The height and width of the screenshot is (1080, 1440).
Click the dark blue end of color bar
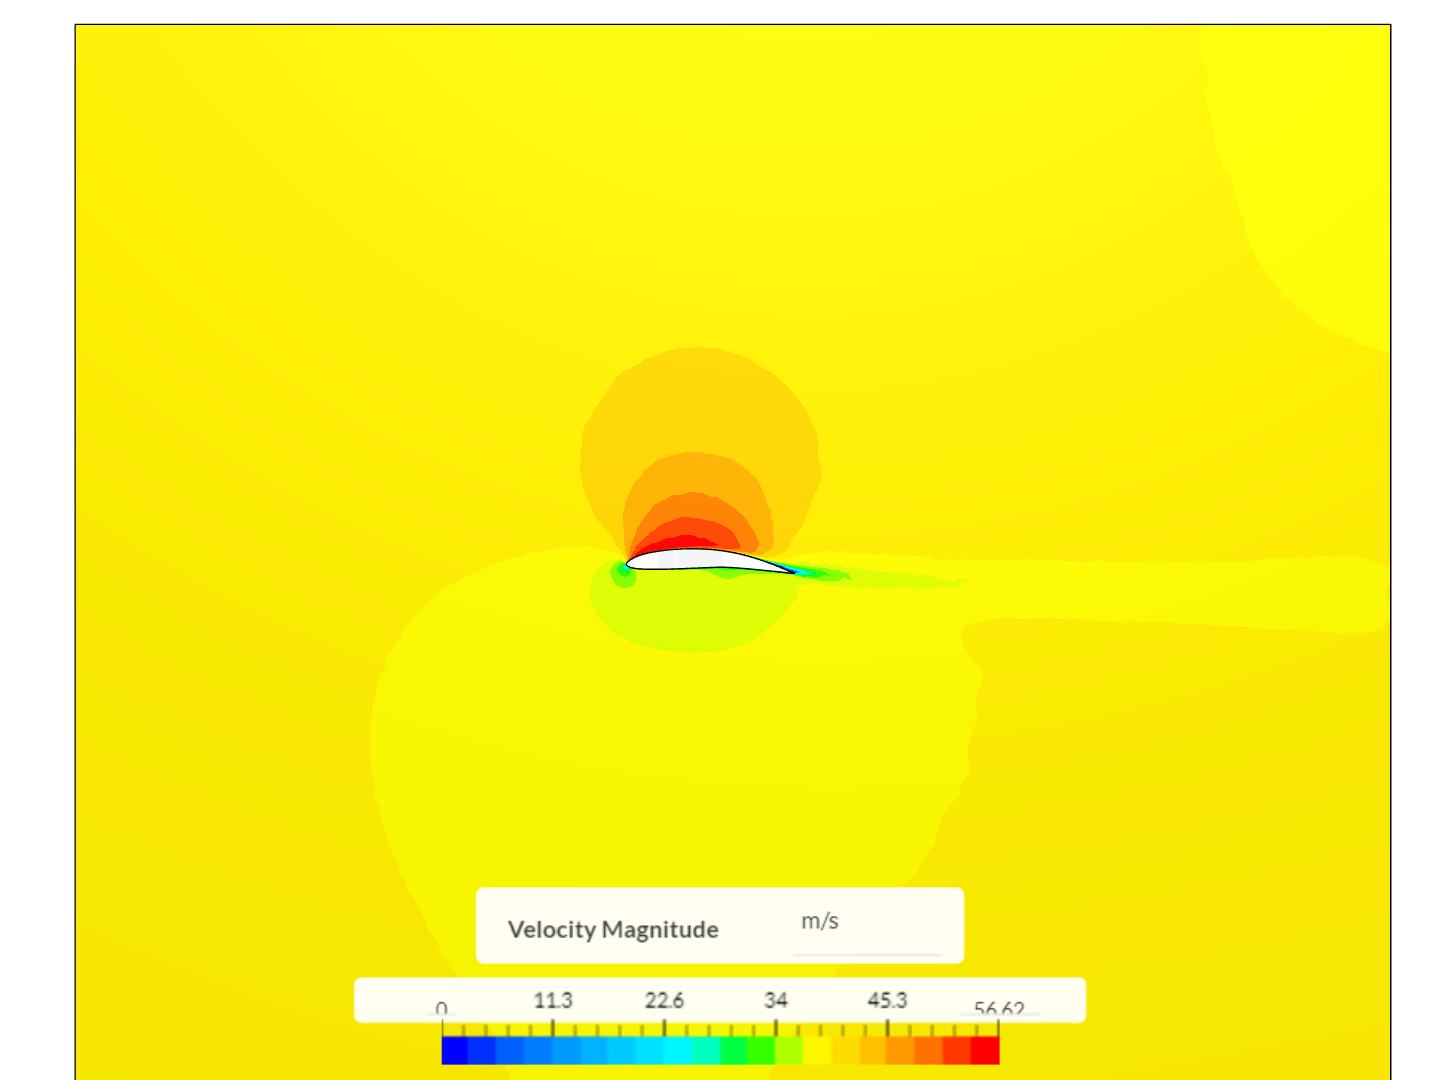(455, 1050)
